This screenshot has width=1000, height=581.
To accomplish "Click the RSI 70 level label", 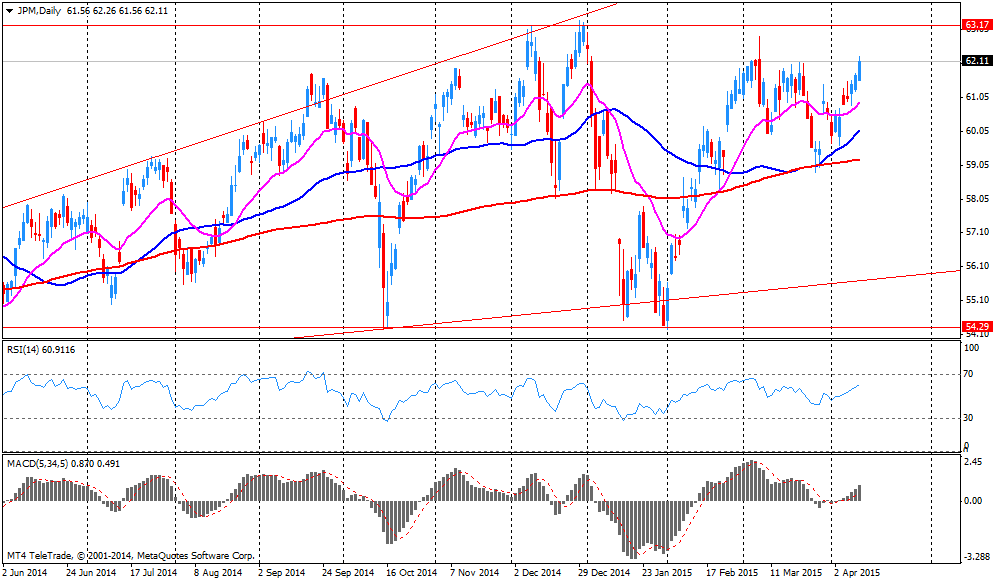I will (x=969, y=374).
